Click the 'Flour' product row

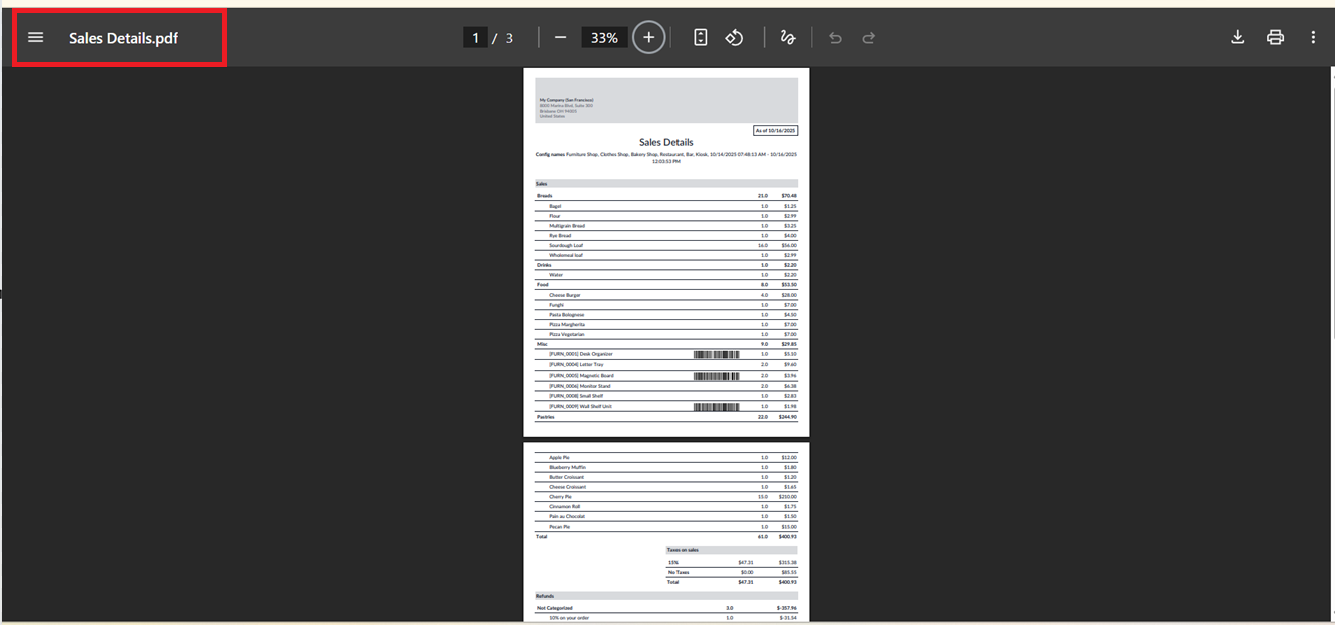point(666,216)
